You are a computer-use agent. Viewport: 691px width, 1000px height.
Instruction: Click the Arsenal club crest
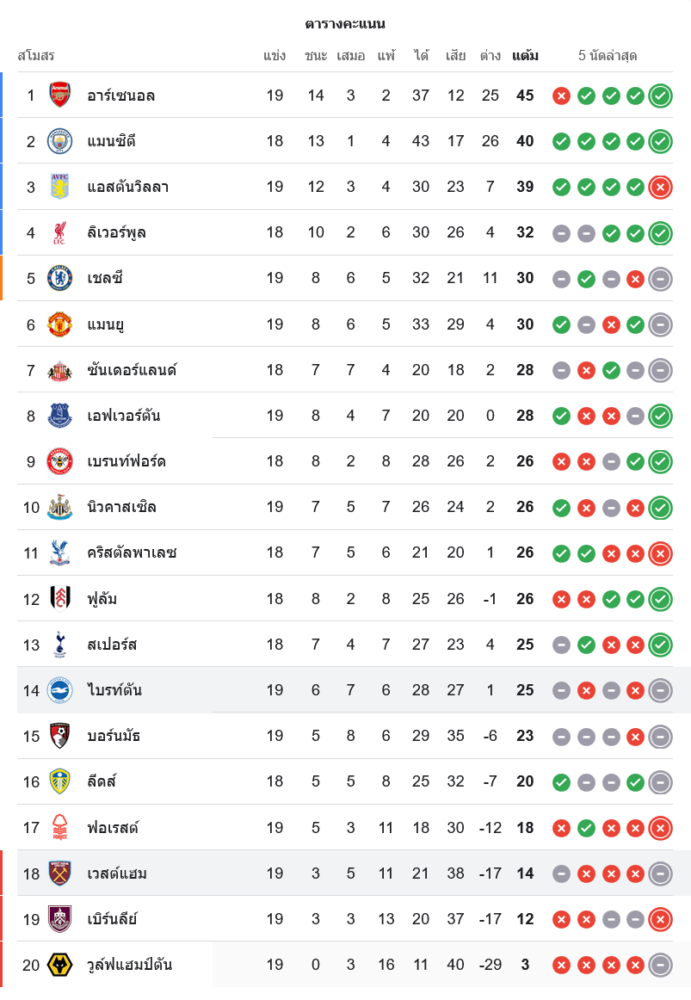coord(60,95)
